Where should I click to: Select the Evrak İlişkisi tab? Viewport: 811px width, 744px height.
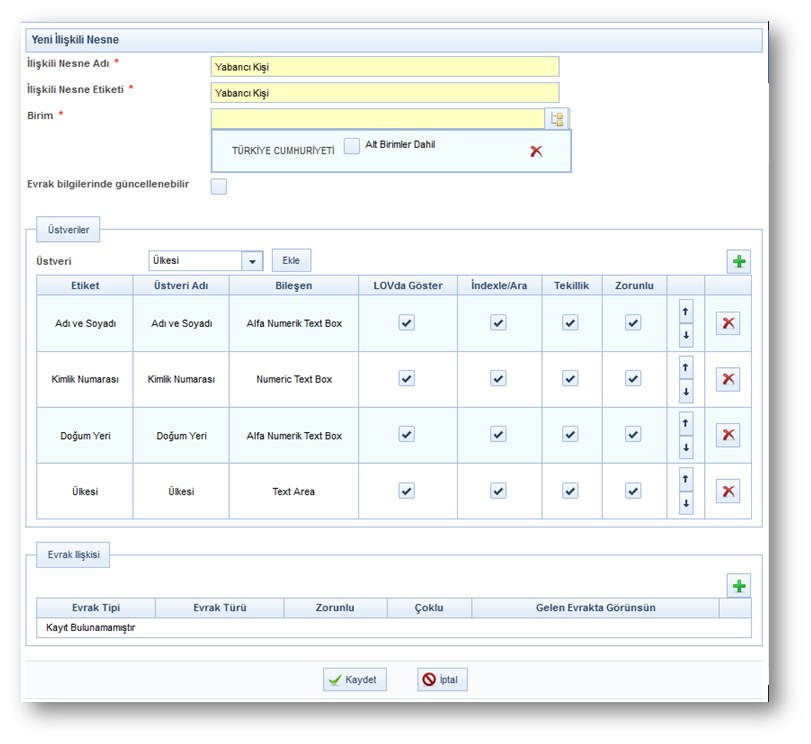73,555
